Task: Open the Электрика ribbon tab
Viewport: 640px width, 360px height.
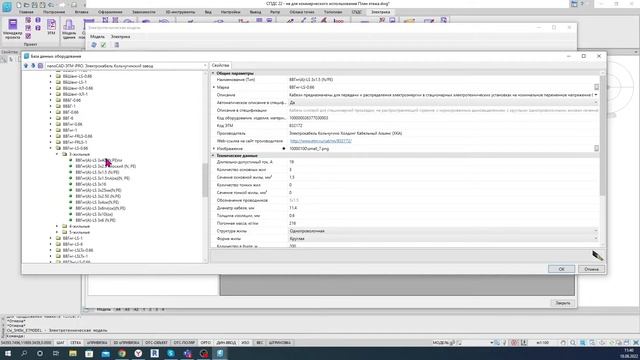Action: (380, 12)
